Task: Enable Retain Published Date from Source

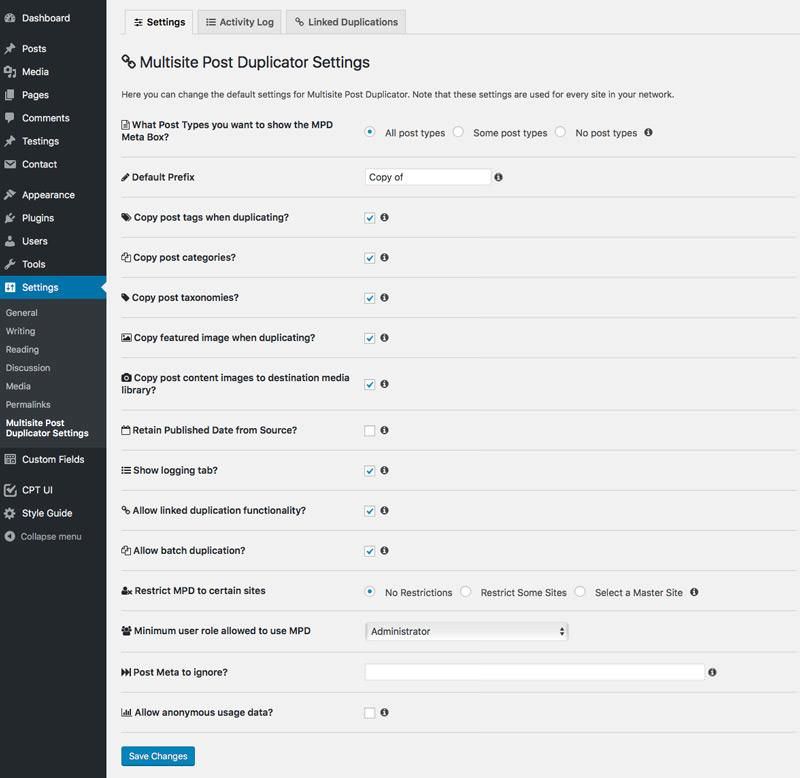Action: [x=369, y=431]
